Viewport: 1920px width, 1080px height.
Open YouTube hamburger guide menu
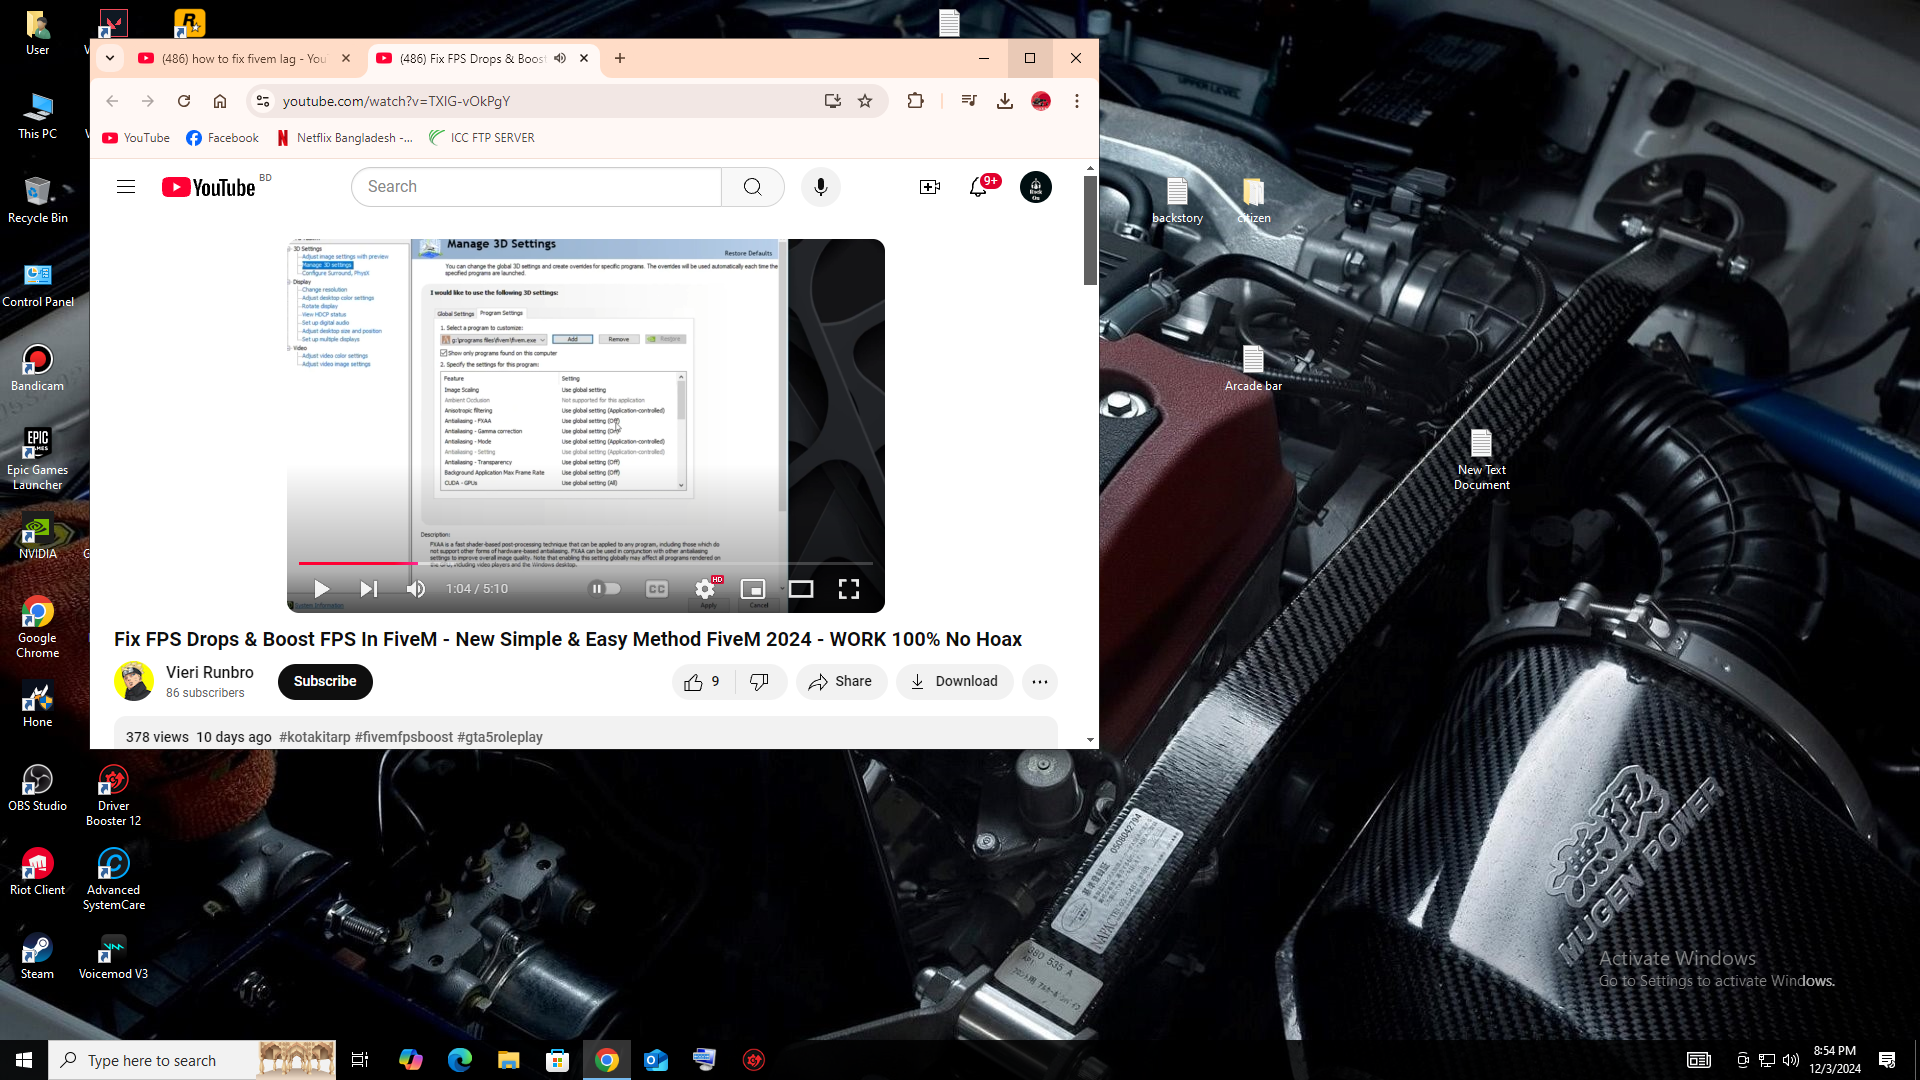[126, 187]
